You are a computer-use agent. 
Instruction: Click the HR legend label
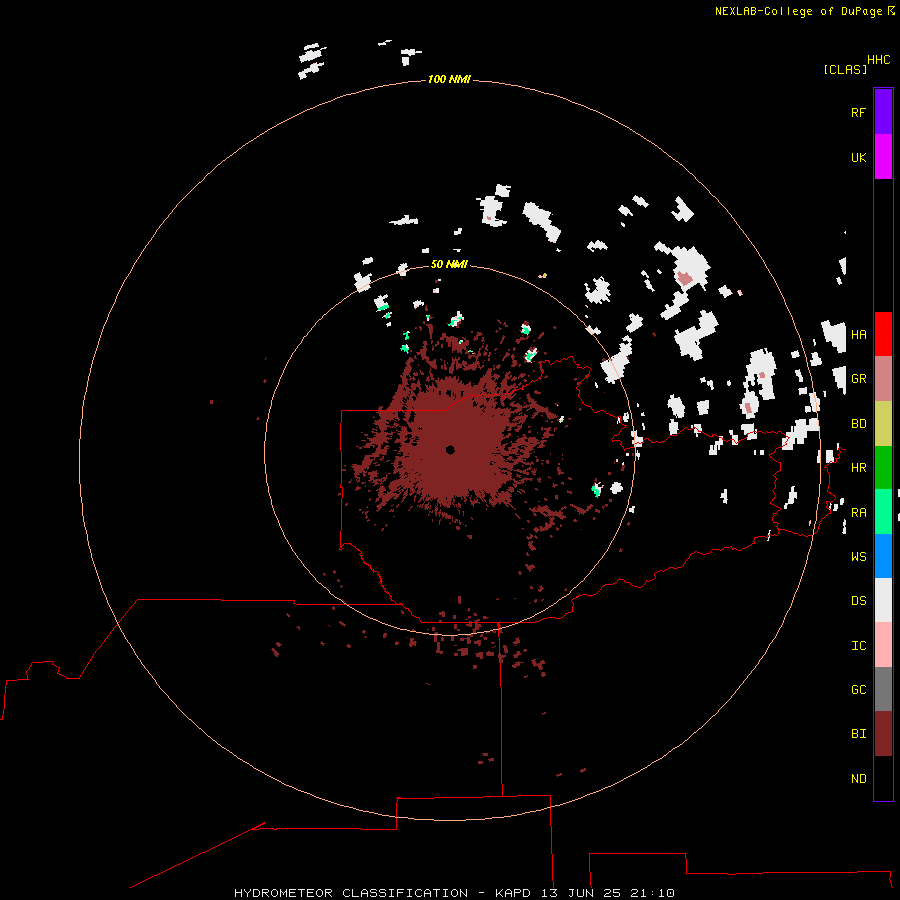point(858,468)
